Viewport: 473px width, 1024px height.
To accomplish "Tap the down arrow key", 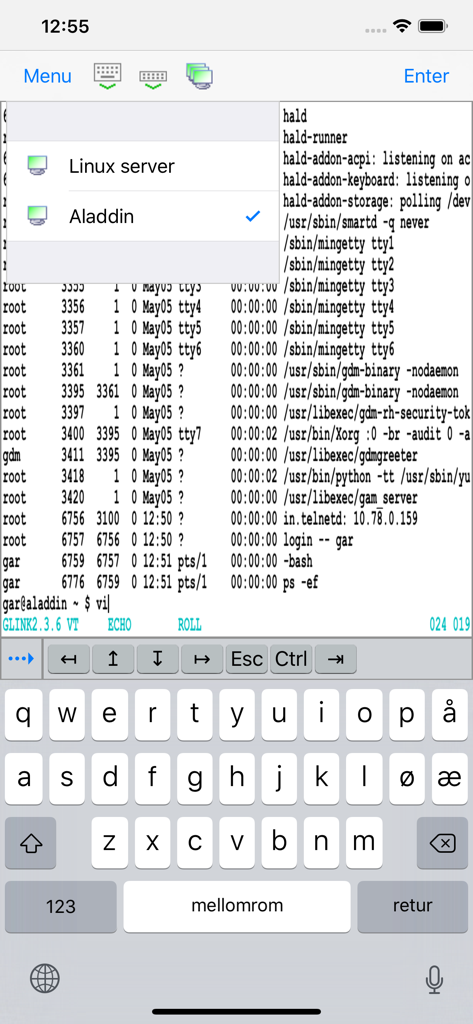I will coord(157,659).
